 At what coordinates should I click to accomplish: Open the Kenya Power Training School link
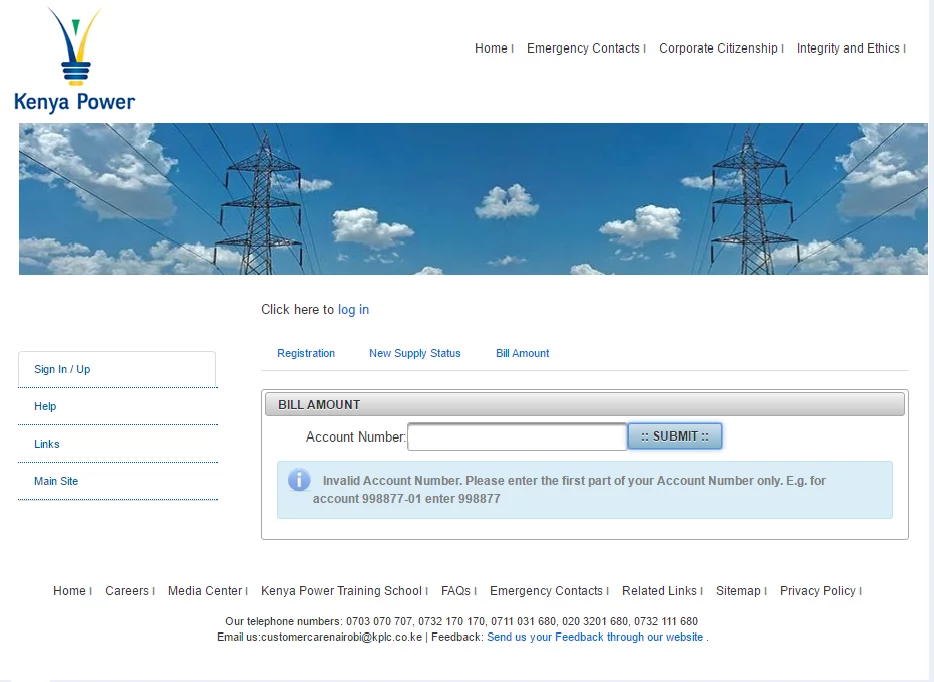[x=341, y=591]
